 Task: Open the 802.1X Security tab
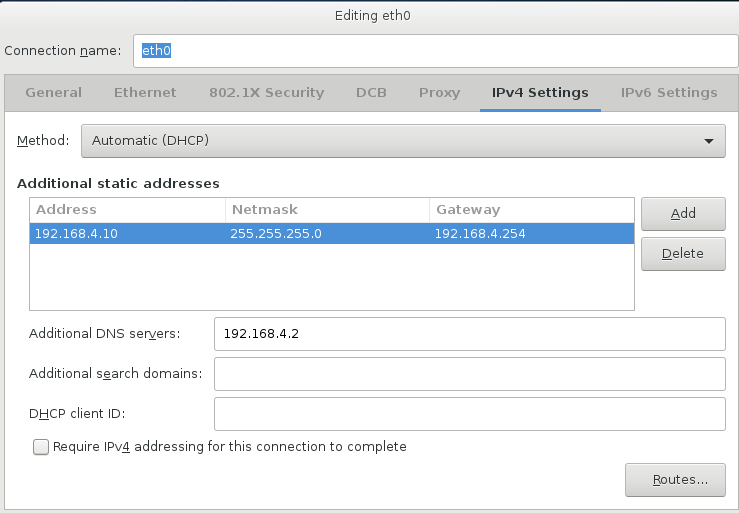tap(266, 93)
